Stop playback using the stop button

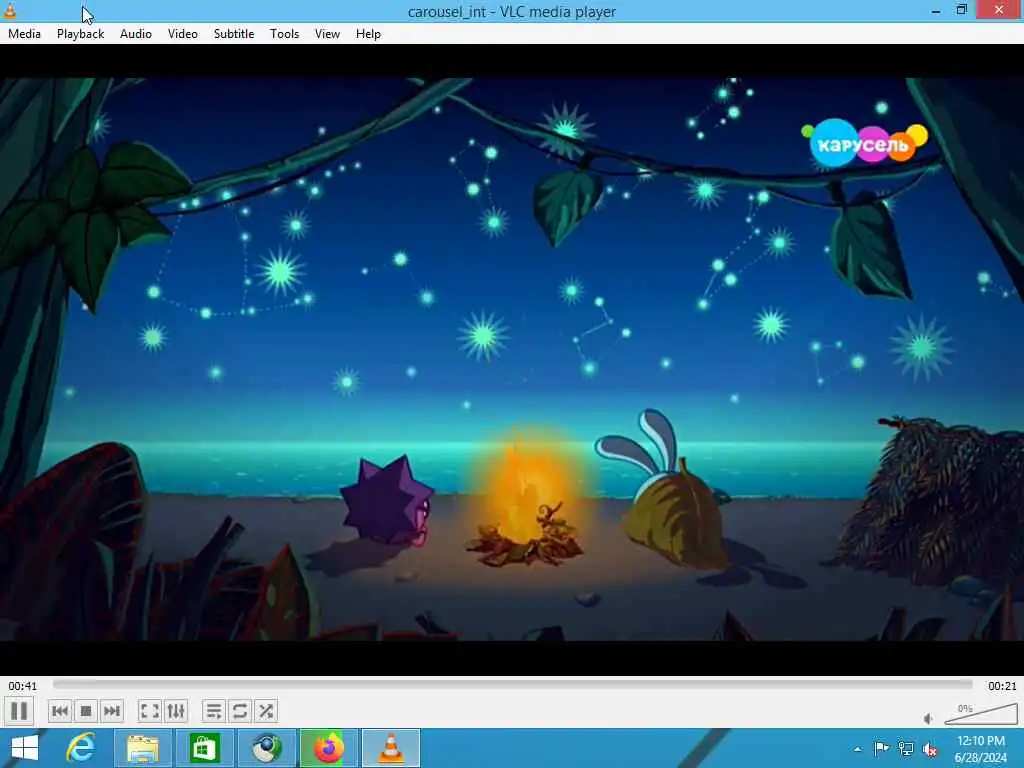pyautogui.click(x=86, y=711)
